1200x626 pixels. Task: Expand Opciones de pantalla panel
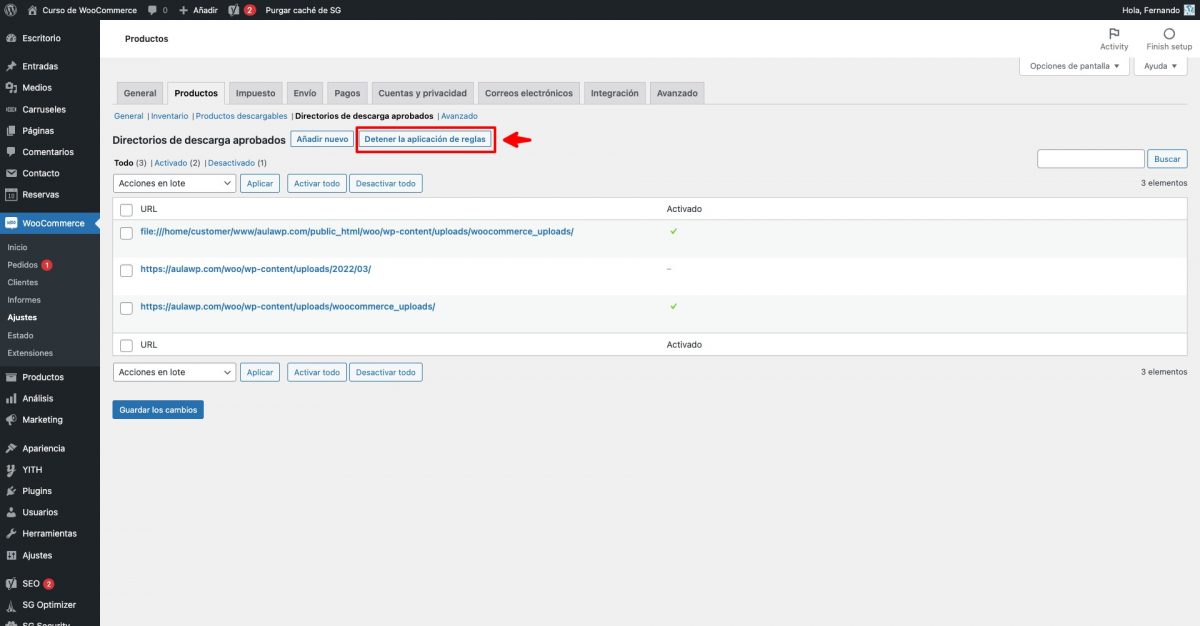click(x=1074, y=66)
